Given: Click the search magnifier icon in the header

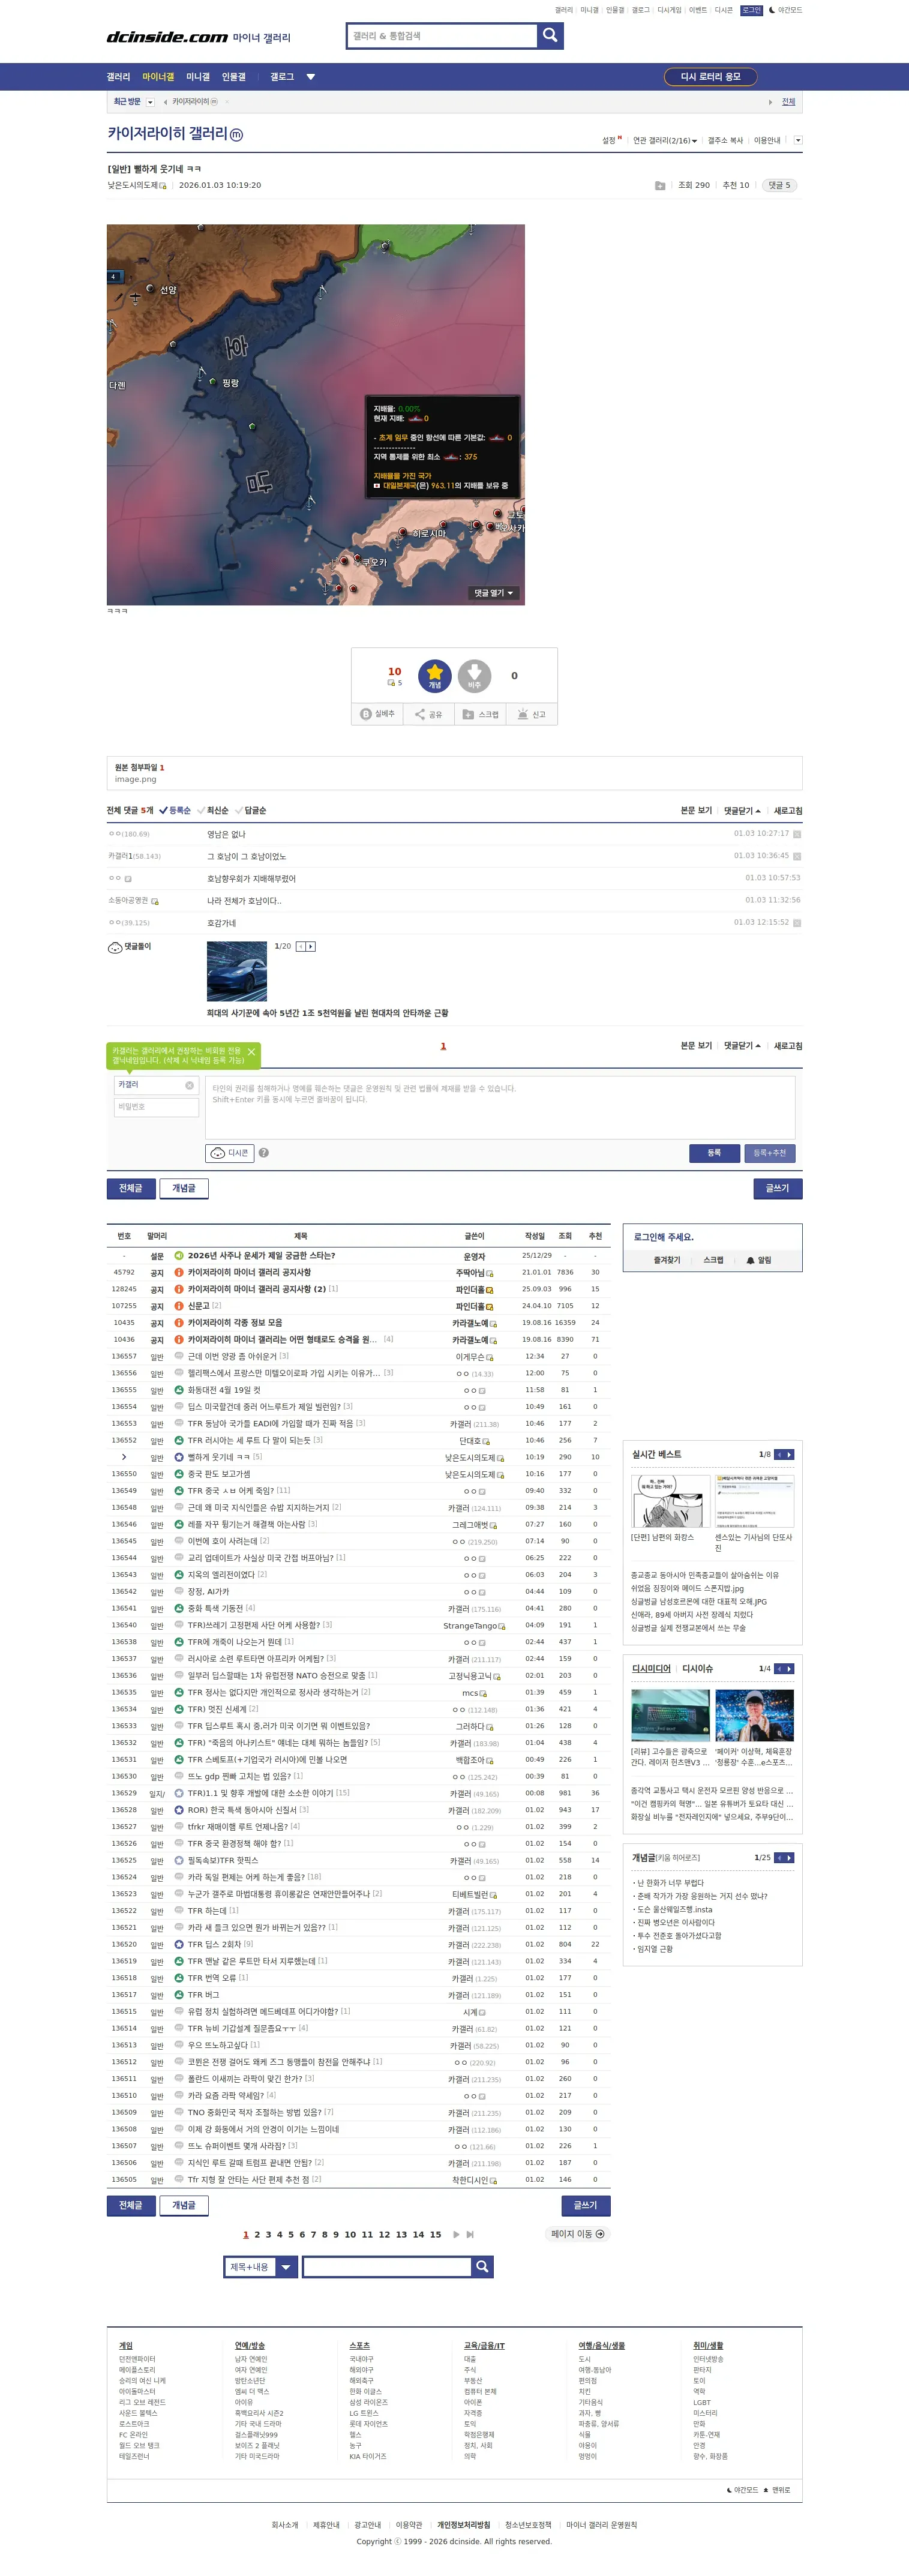Looking at the screenshot, I should [550, 36].
